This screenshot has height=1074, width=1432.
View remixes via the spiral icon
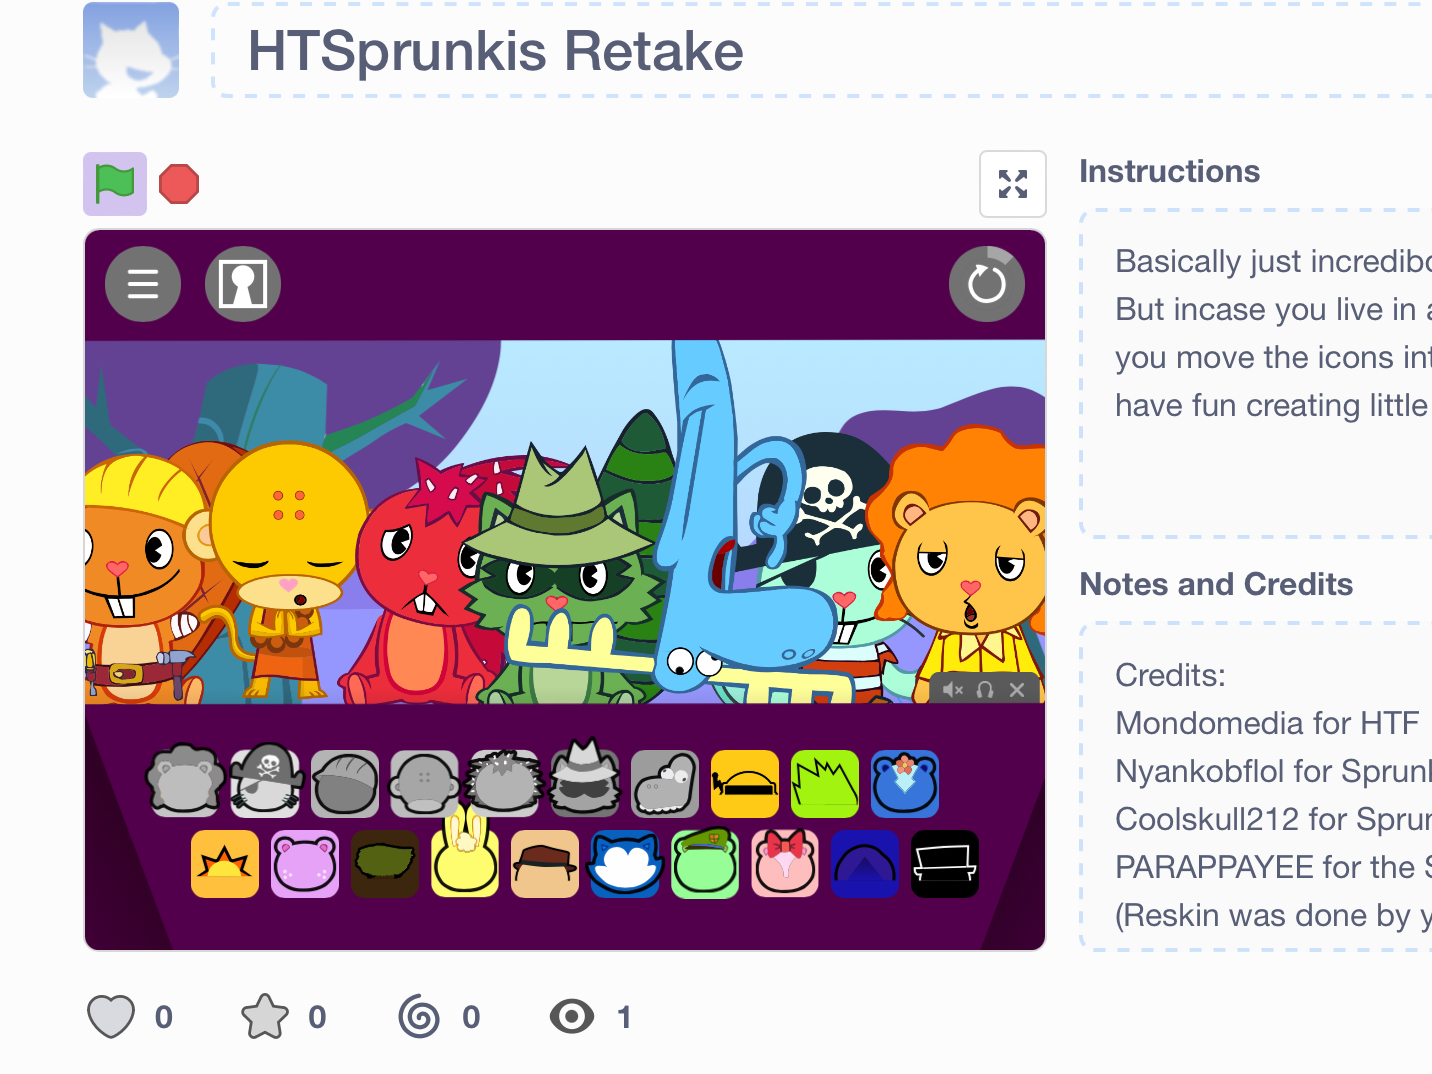pos(419,1017)
